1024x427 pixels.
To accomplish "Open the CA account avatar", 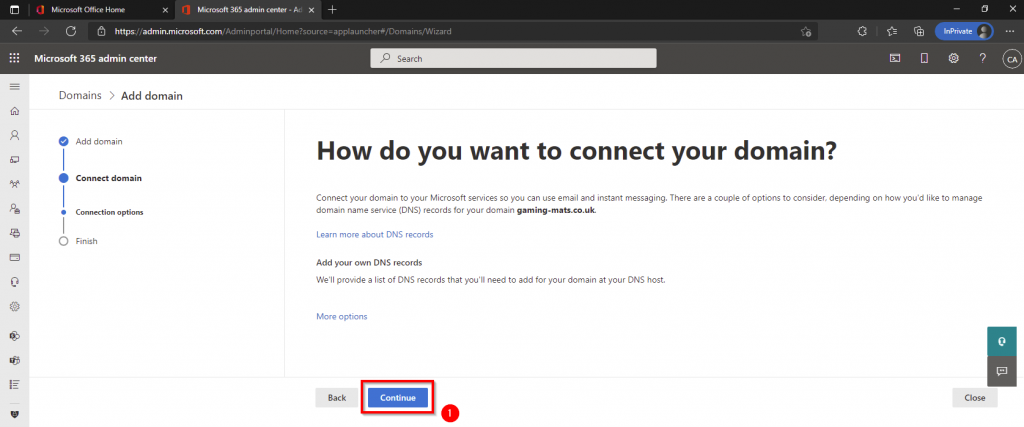I will pyautogui.click(x=1012, y=59).
